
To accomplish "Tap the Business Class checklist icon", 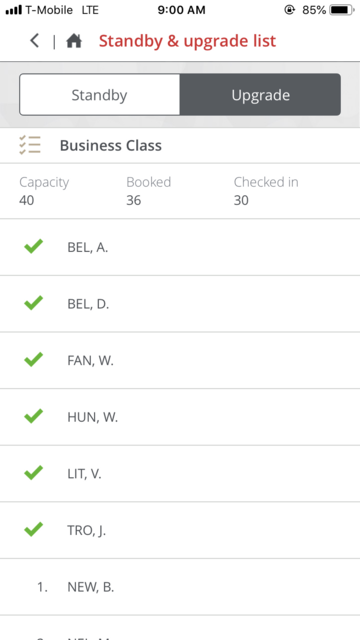I will (x=30, y=145).
